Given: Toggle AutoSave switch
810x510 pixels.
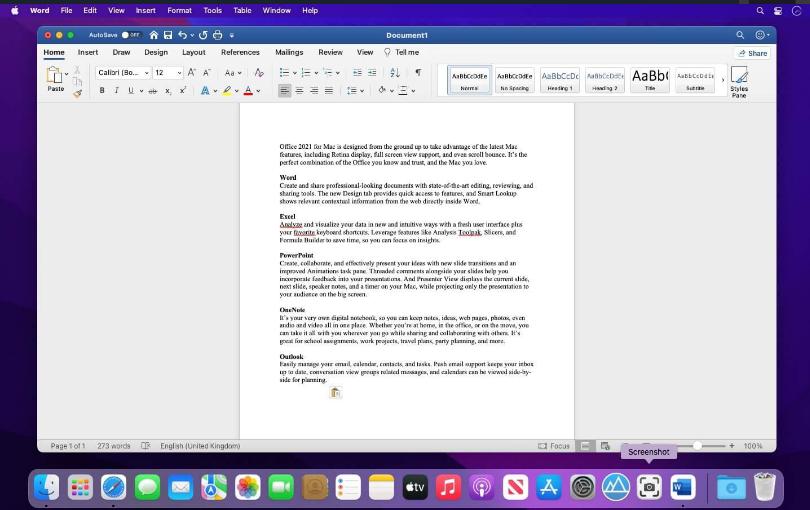Looking at the screenshot, I should (131, 35).
